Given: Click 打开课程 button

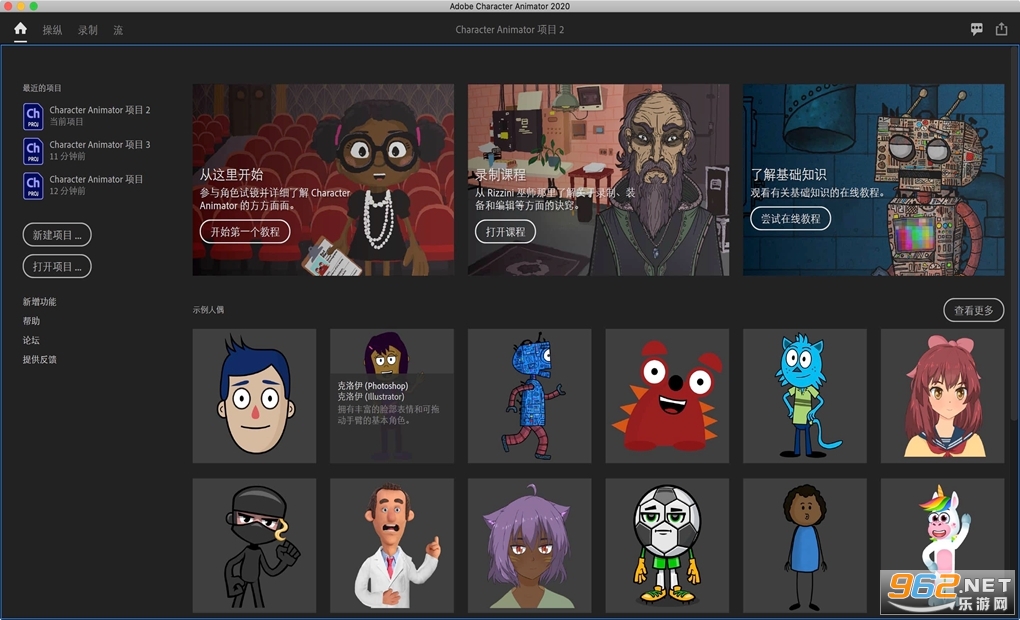Looking at the screenshot, I should click(505, 232).
